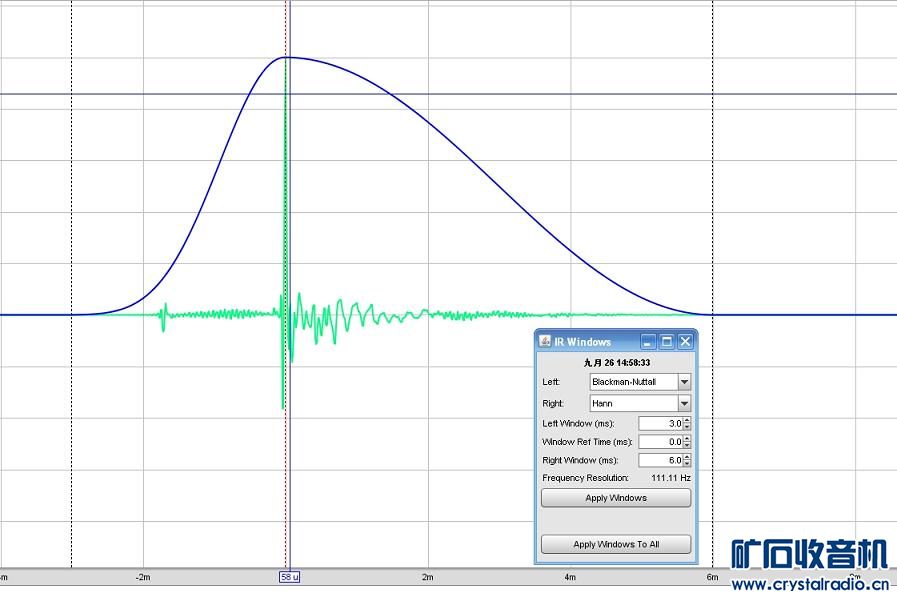The image size is (897, 597).
Task: Open the Left window type dropdown (Blackman-Nuttall)
Action: tap(684, 382)
